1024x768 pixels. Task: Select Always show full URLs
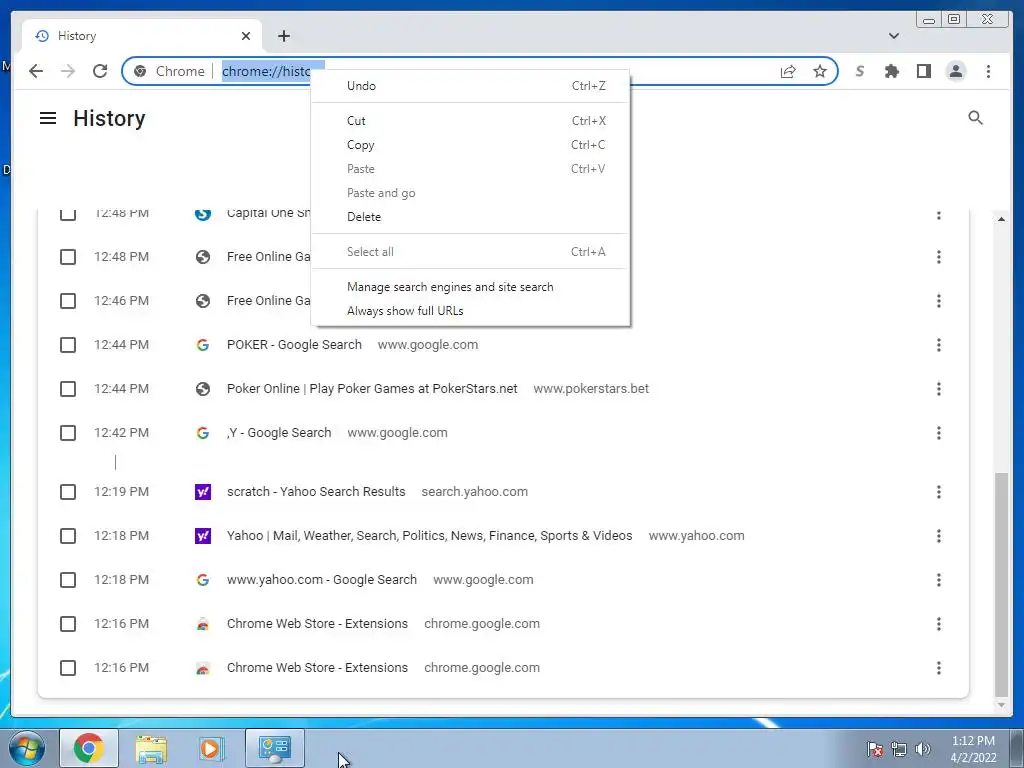click(x=470, y=311)
